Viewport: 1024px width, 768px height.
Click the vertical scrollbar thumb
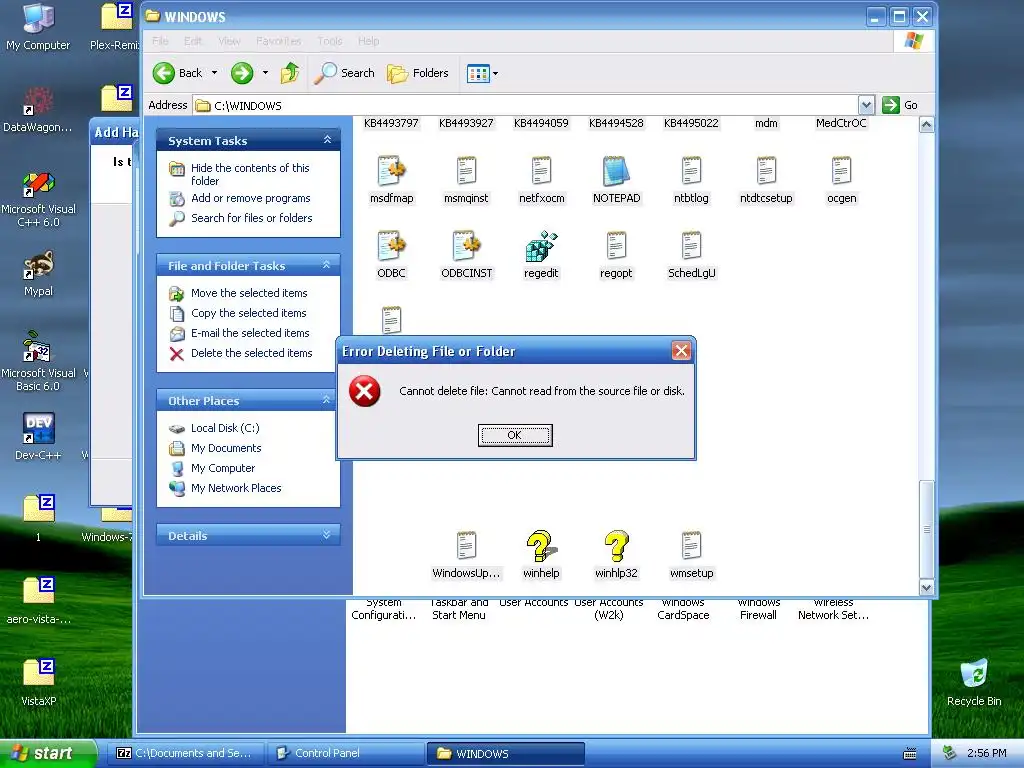point(926,529)
